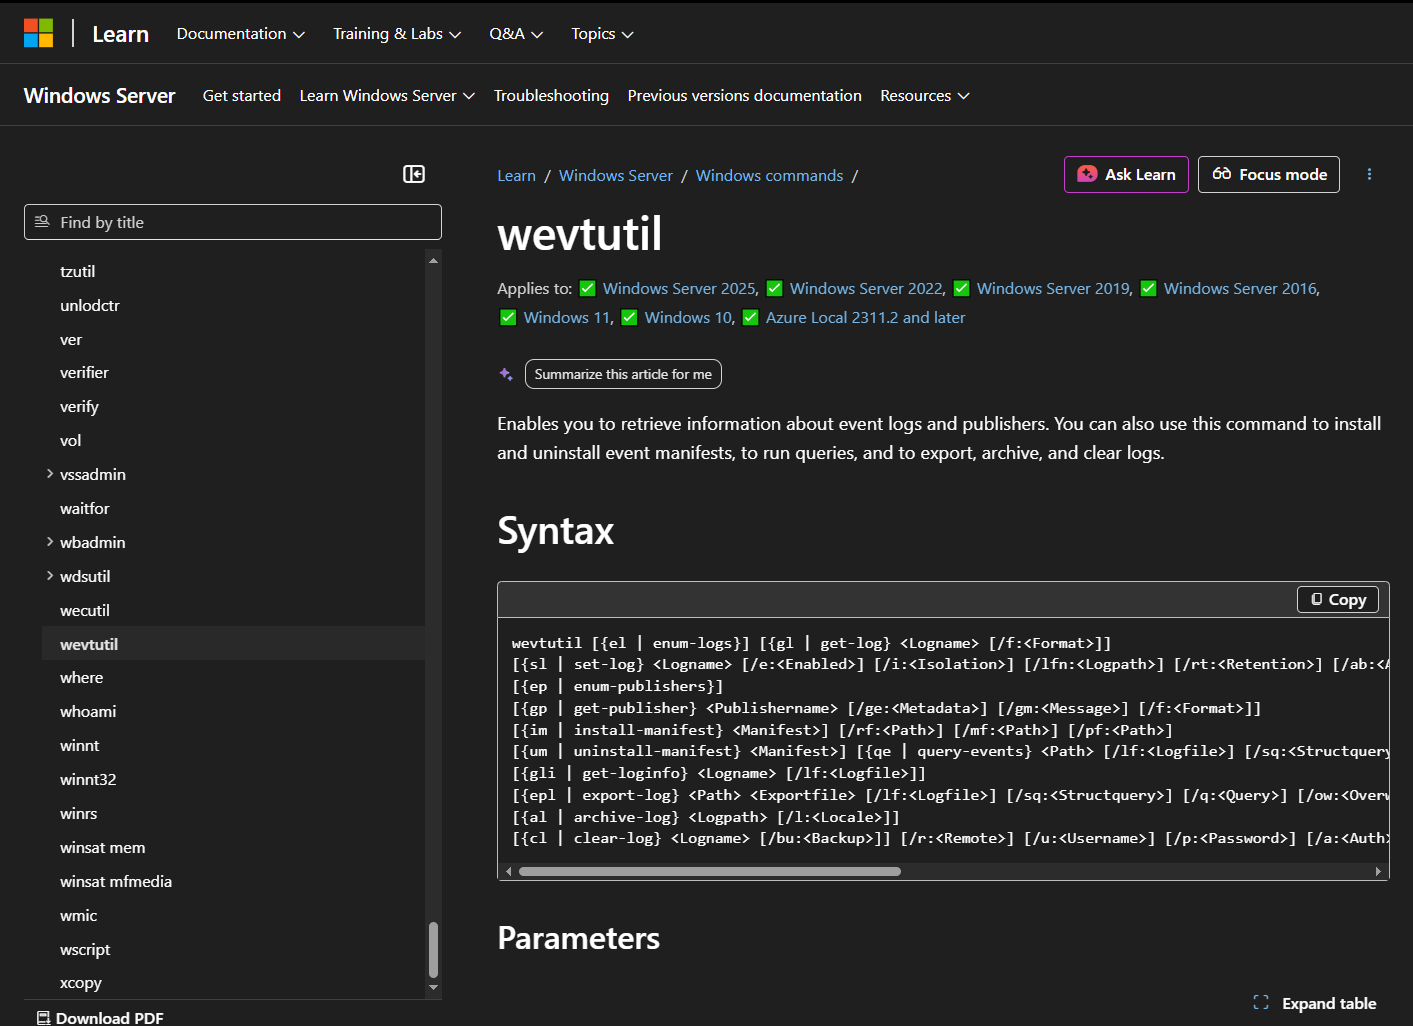This screenshot has height=1026, width=1413.
Task: Click the Download PDF icon
Action: pyautogui.click(x=43, y=1018)
